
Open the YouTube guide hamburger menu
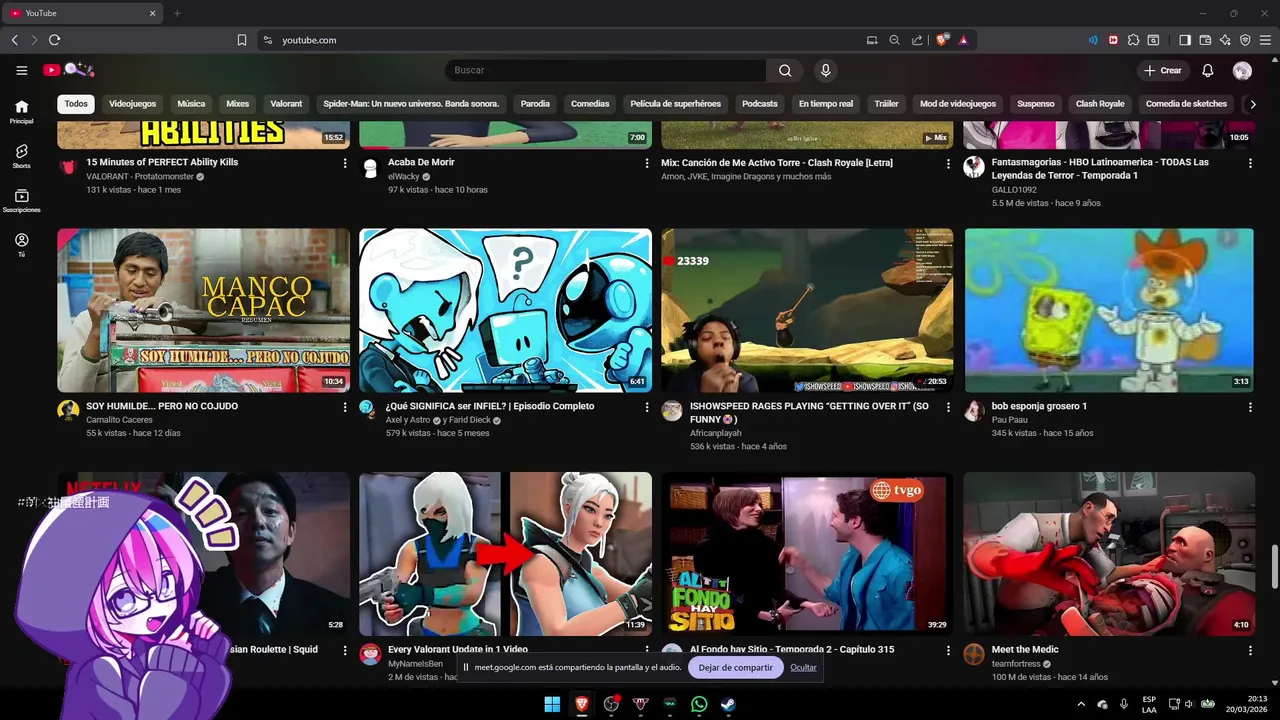point(21,70)
